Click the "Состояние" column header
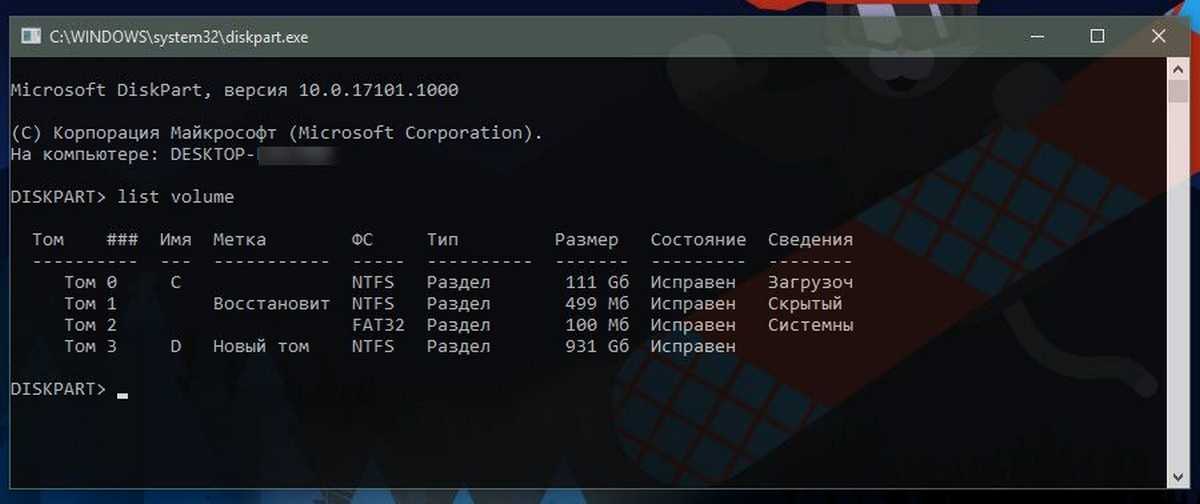Viewport: 1200px width, 504px height. point(698,240)
